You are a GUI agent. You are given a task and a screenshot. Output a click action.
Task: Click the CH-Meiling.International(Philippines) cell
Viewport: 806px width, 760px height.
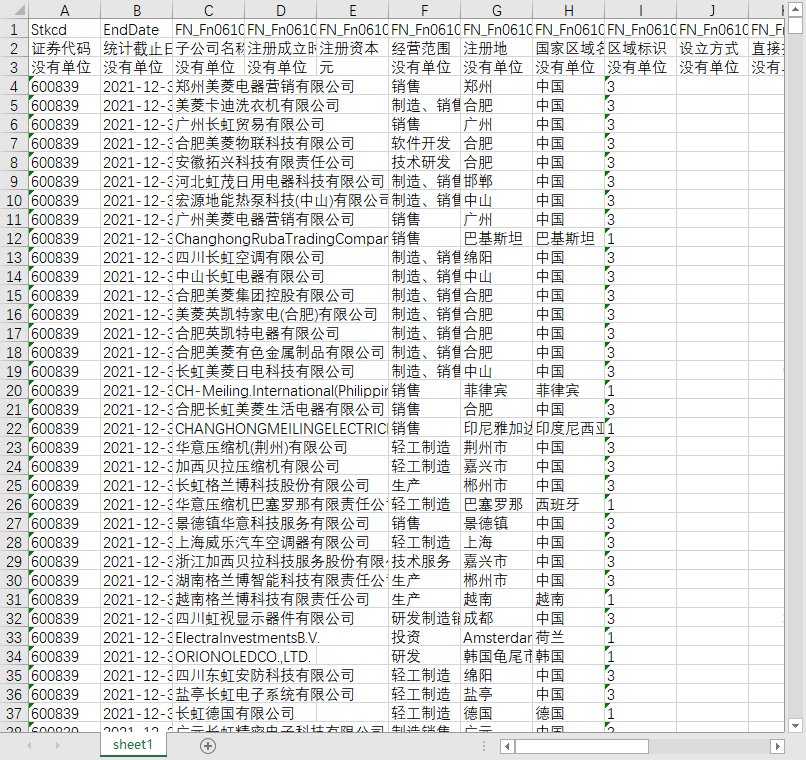coord(281,391)
